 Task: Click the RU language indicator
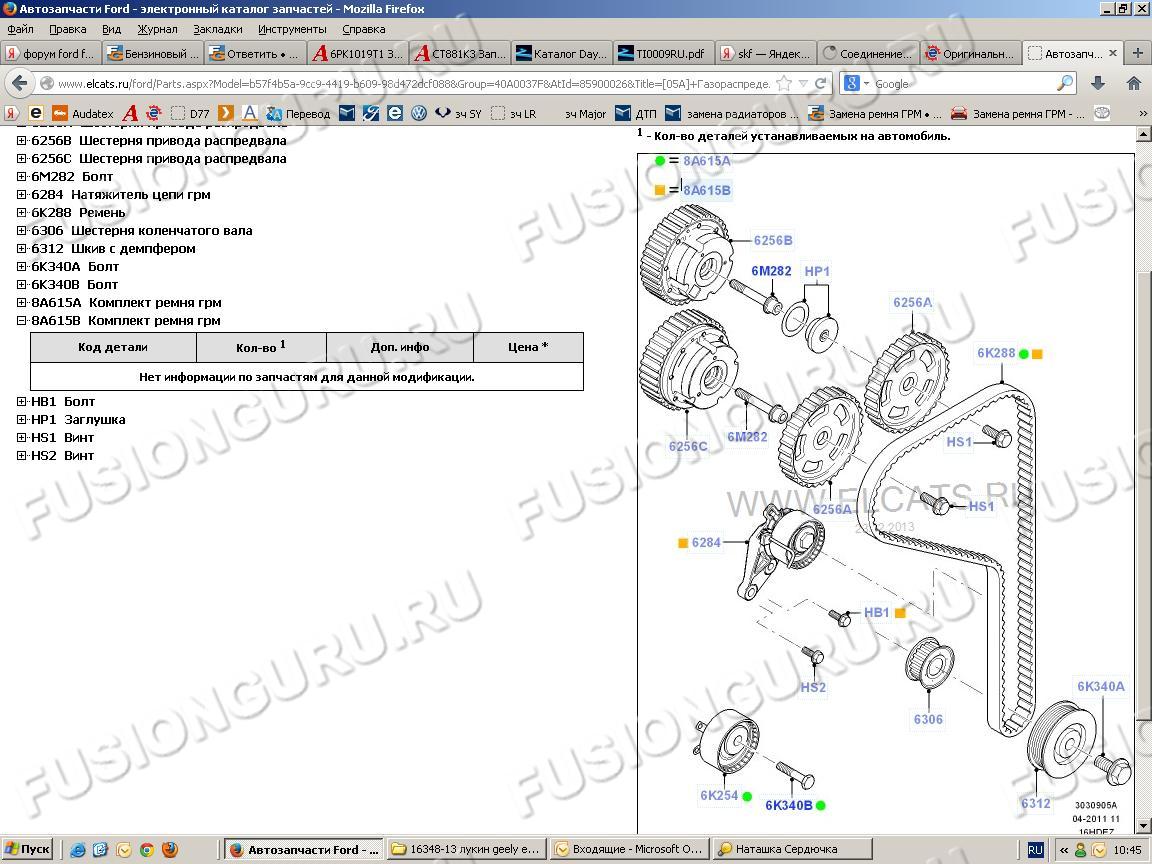1035,850
